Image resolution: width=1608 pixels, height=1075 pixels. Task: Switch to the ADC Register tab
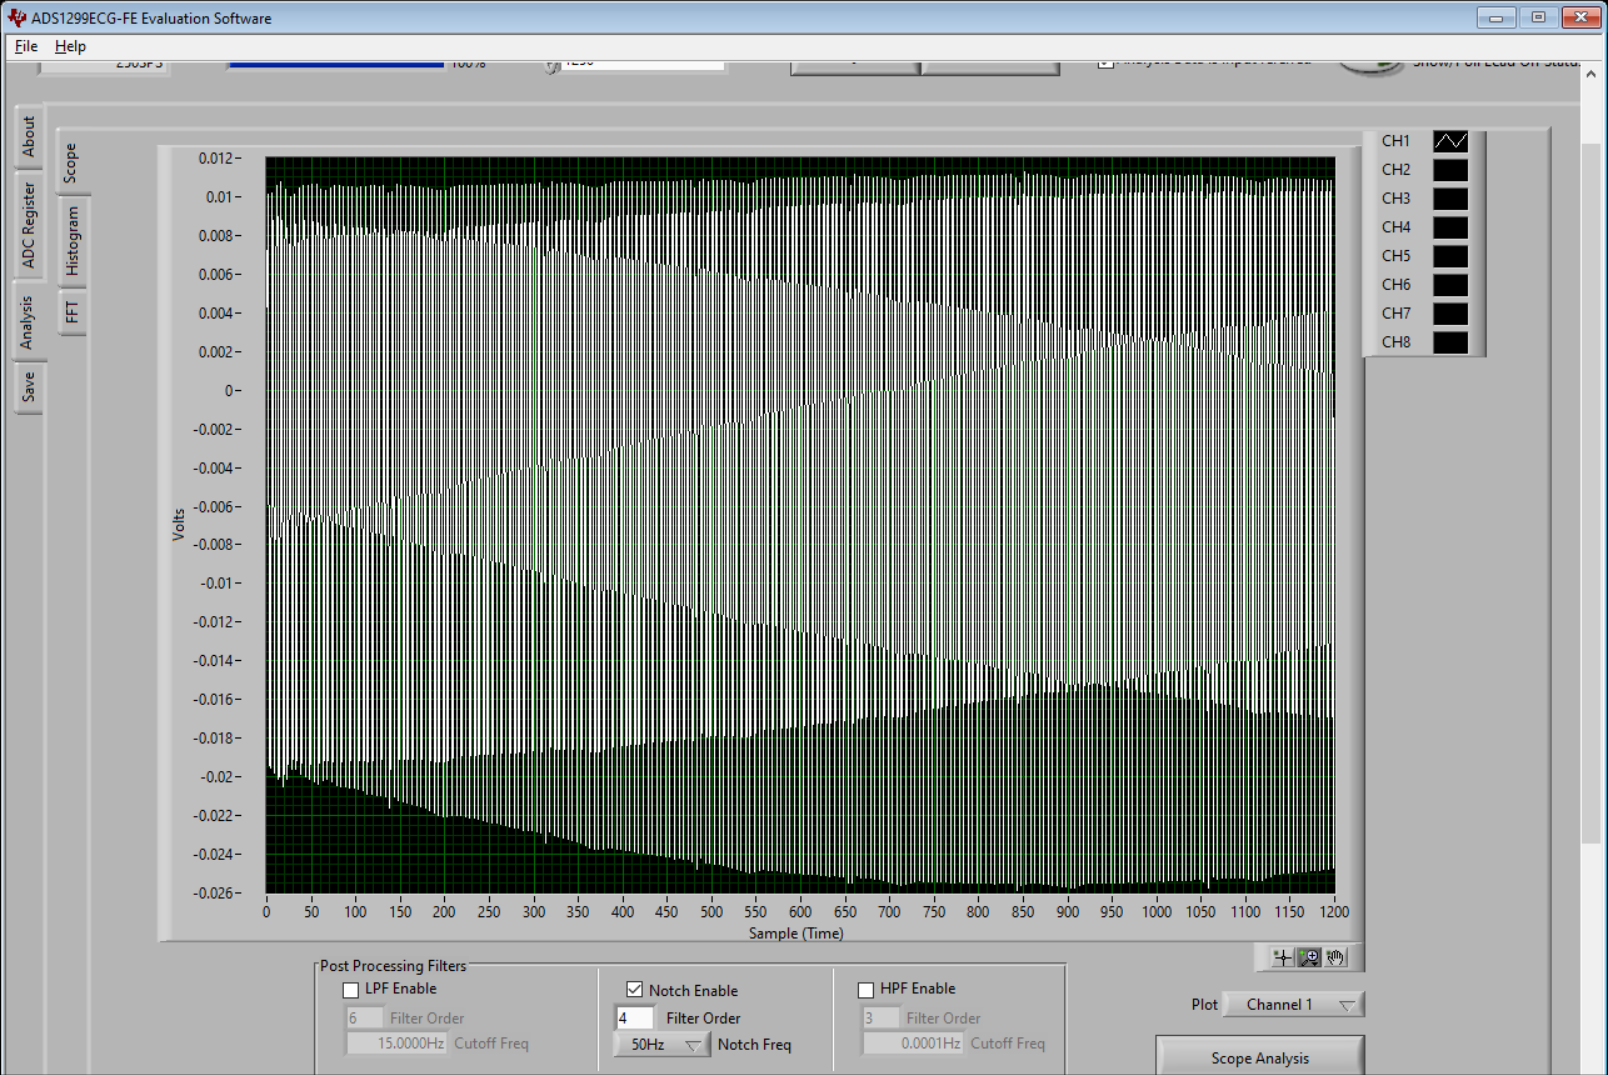29,225
